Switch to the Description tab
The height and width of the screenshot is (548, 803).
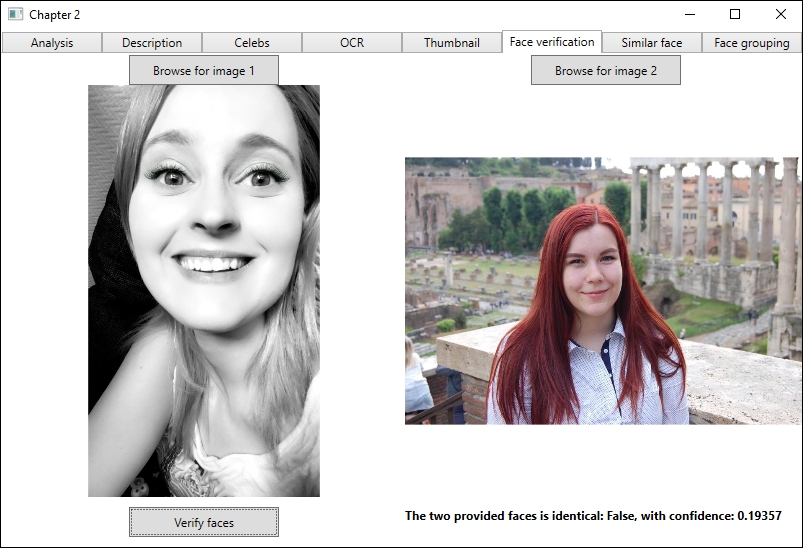coord(152,43)
